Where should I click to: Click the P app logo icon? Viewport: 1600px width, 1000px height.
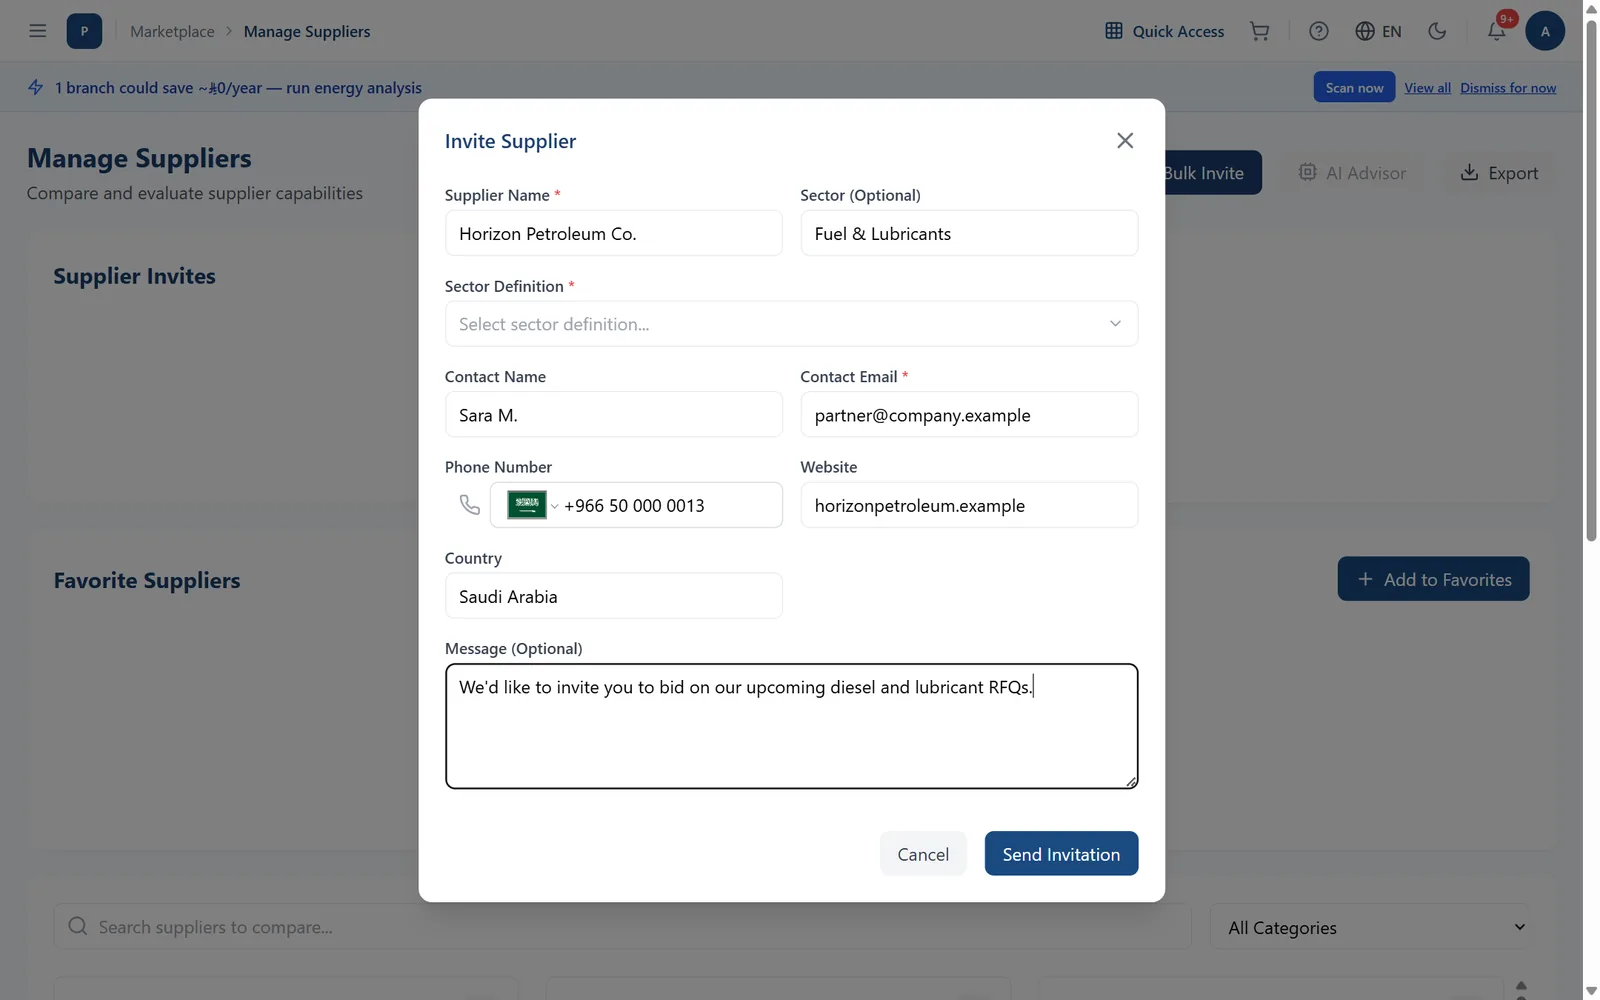(84, 31)
